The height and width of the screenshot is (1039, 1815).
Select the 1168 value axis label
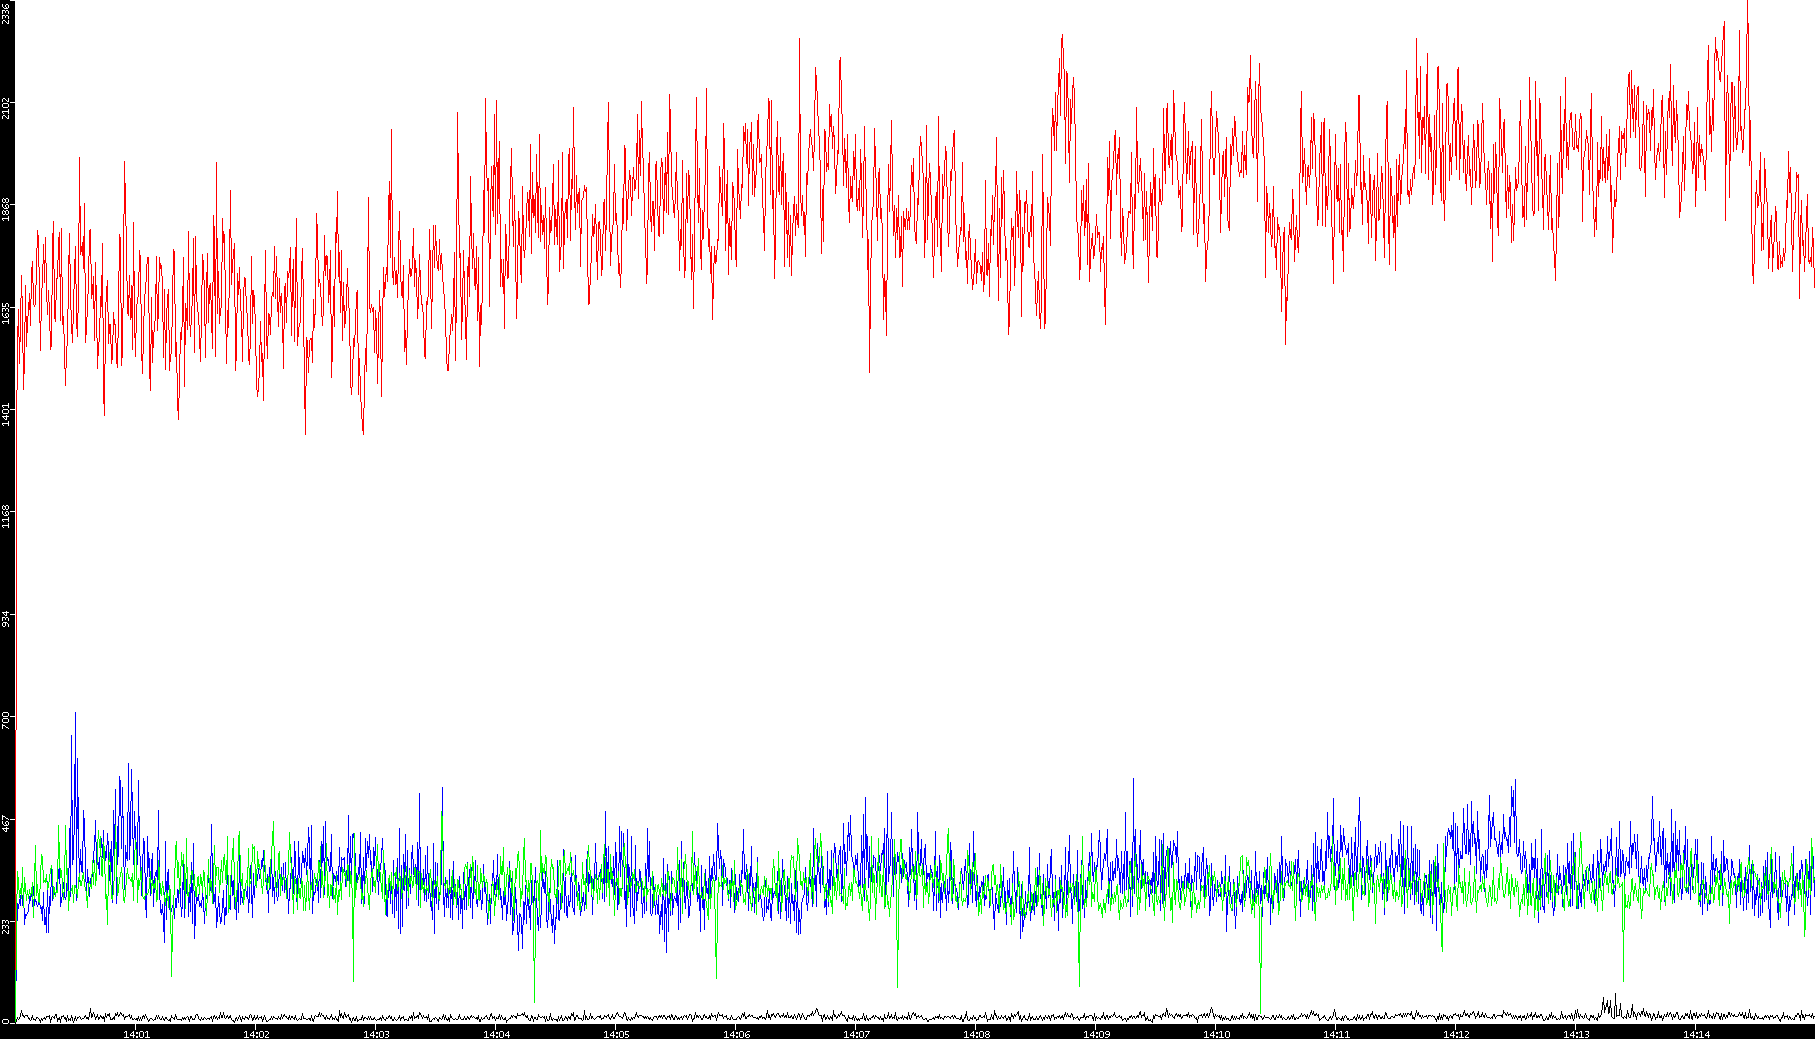(x=6, y=516)
